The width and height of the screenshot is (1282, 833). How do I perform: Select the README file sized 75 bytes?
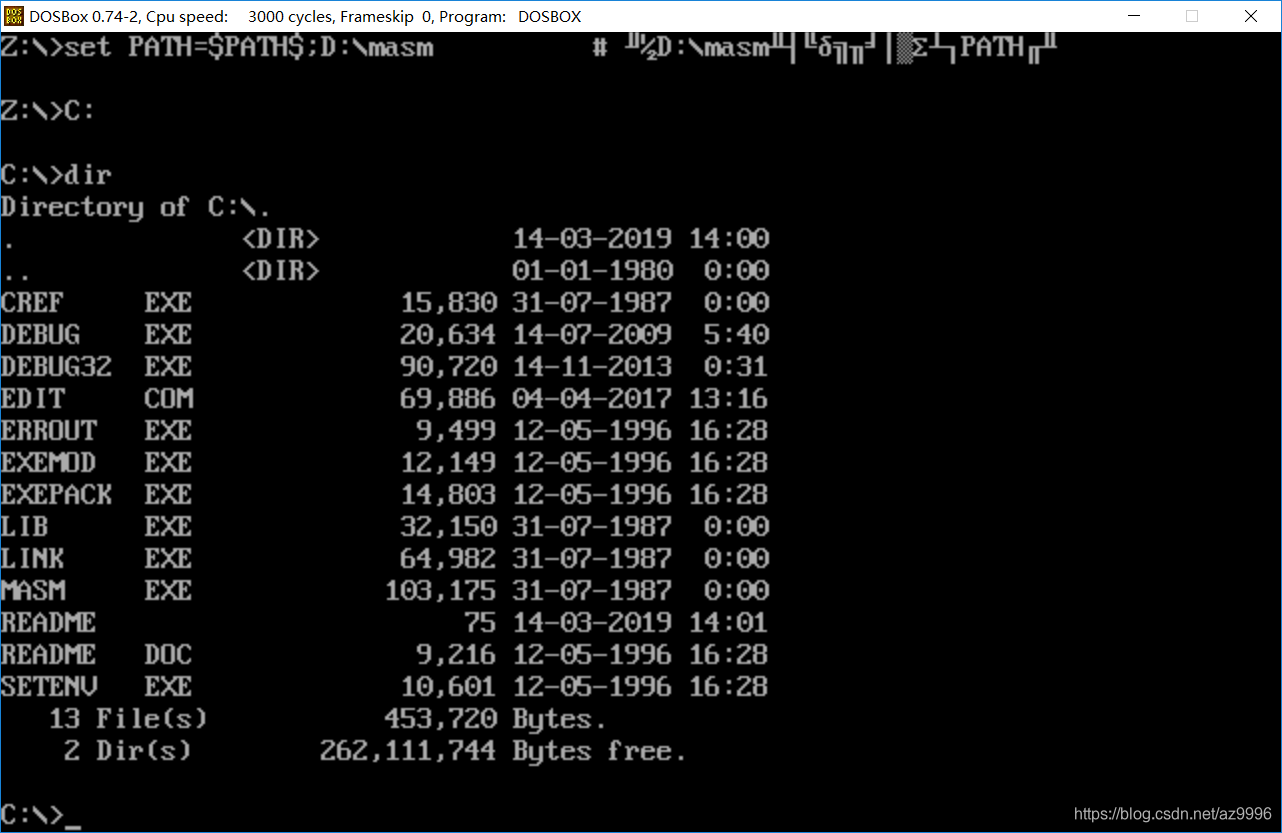[x=48, y=623]
